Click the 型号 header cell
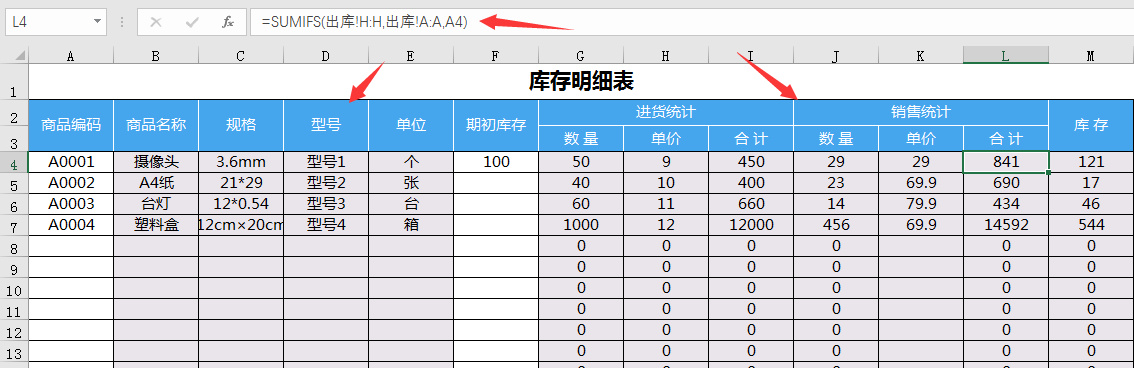 tap(325, 124)
